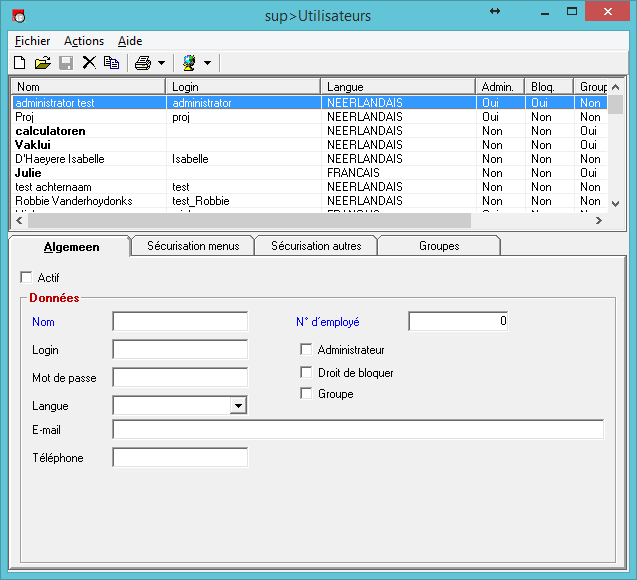Maximize the Utilisateurs window
Viewport: 637px width, 580px height.
coord(572,11)
